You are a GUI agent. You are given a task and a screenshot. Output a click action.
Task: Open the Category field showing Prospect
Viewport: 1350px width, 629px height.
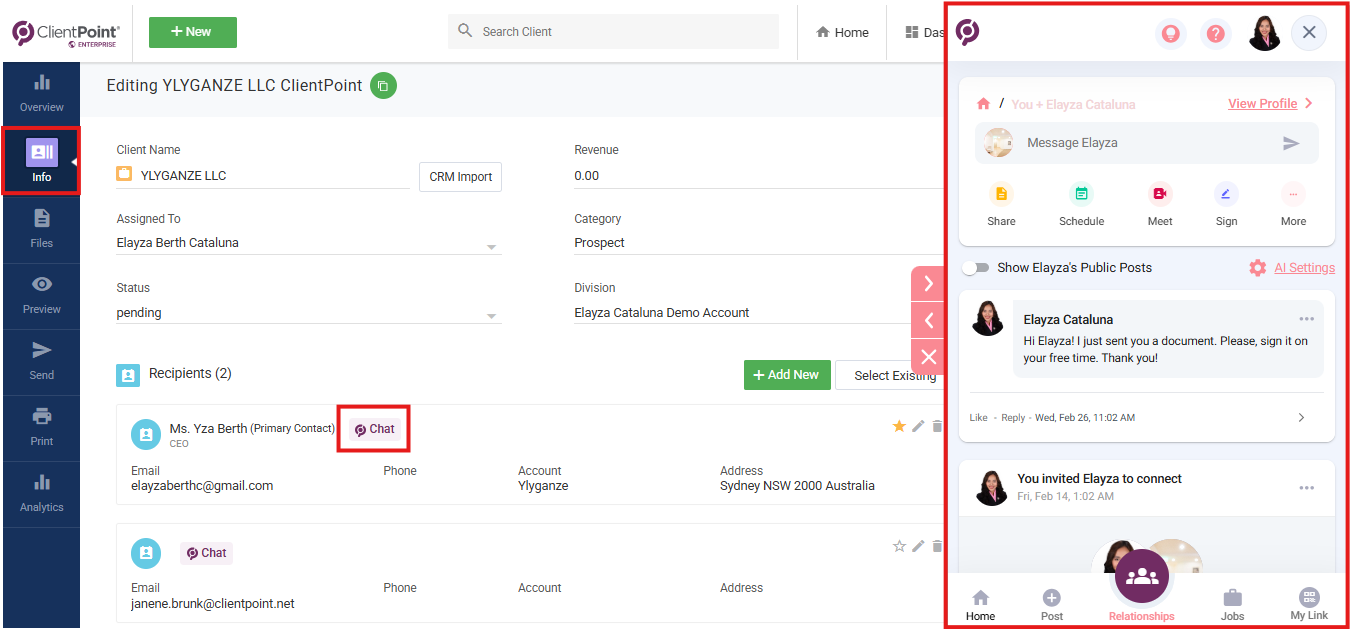coord(758,243)
